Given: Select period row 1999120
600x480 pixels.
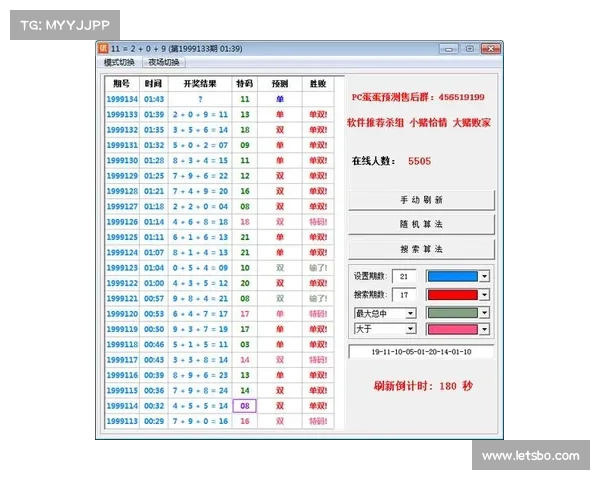Looking at the screenshot, I should point(219,313).
